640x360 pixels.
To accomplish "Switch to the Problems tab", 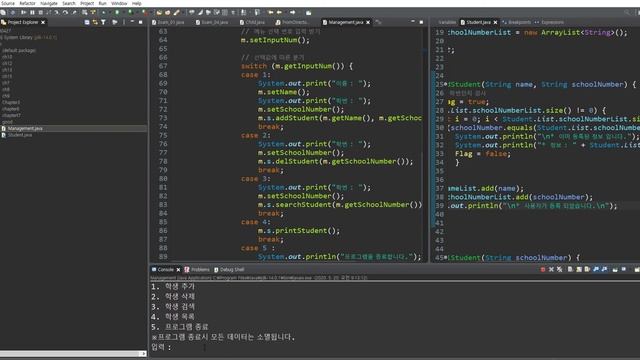I will point(197,270).
